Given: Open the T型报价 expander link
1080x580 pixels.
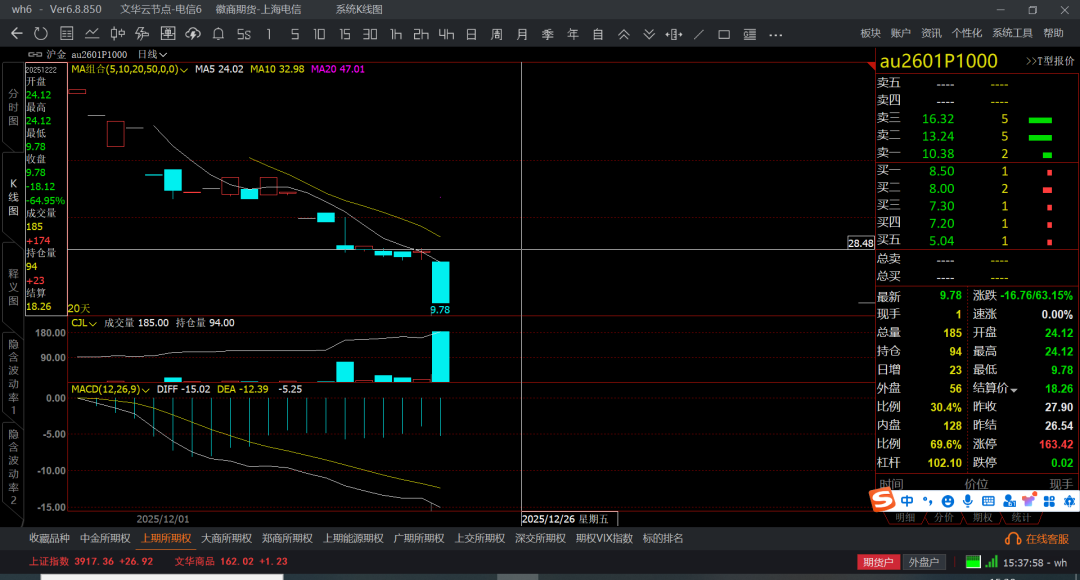Looking at the screenshot, I should [x=1050, y=61].
